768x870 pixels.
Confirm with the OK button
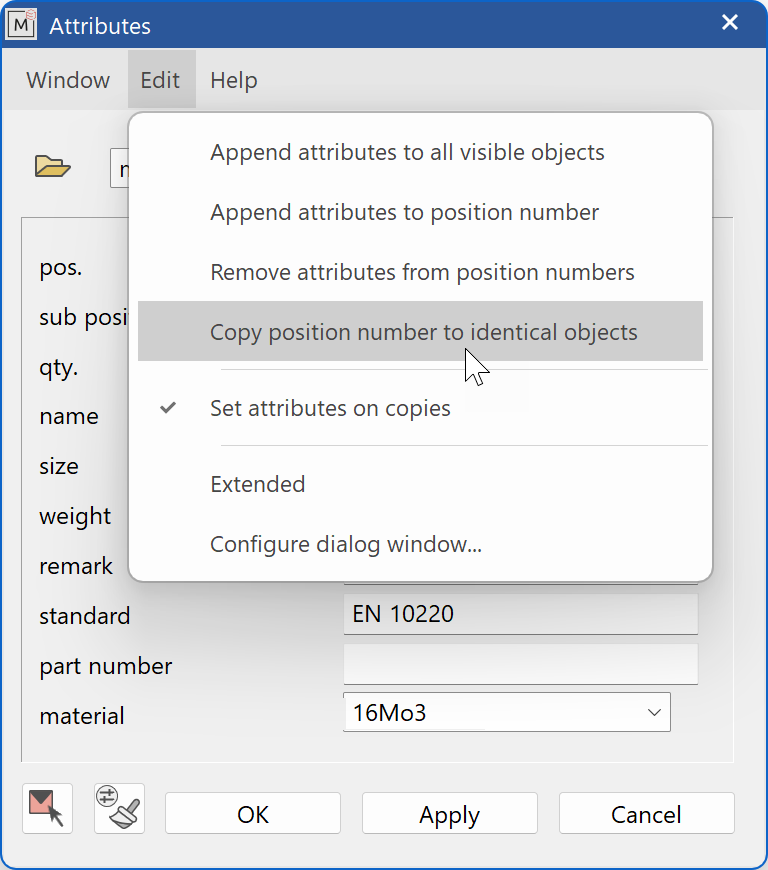point(252,813)
